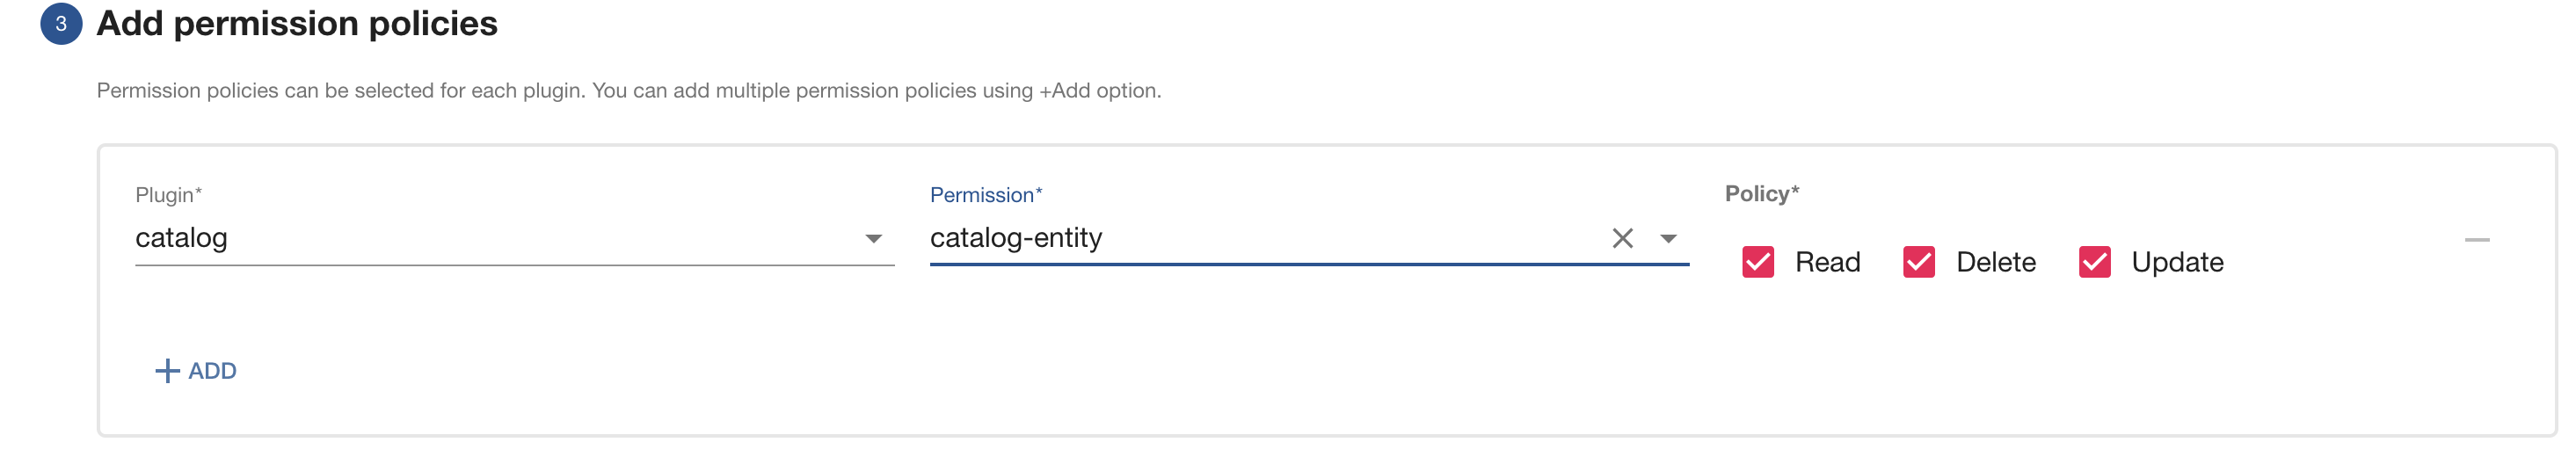Toggle the Delete policy checkbox
Screen dimensions: 2576x464
pos(1918,262)
